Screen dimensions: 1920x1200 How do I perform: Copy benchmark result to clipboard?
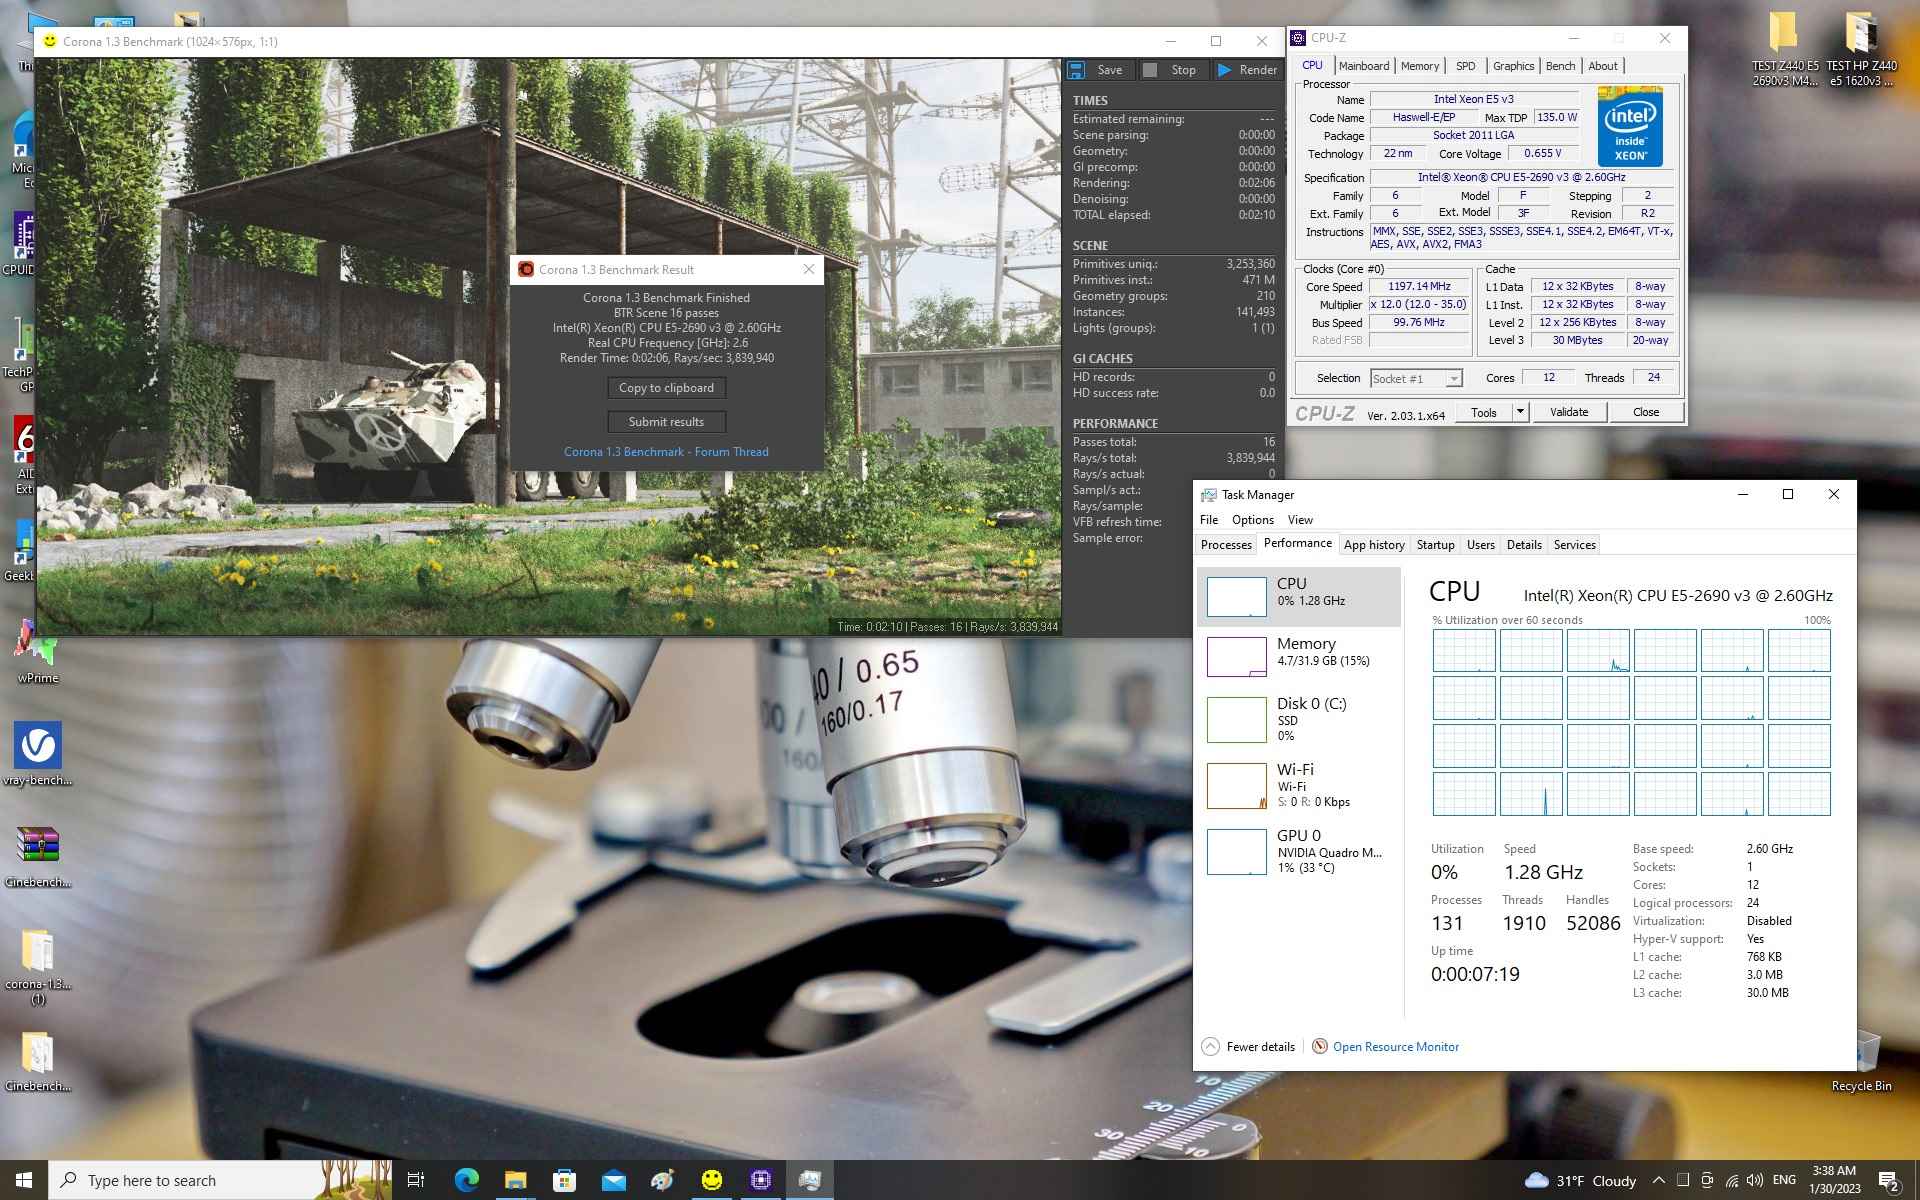point(666,388)
